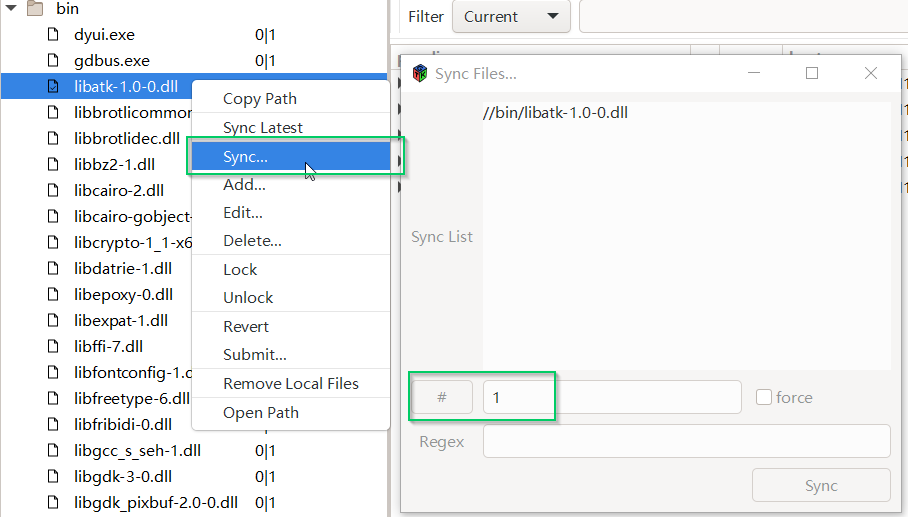Click libbrotlicommon file icon
Image resolution: width=908 pixels, height=517 pixels.
pyautogui.click(x=53, y=112)
